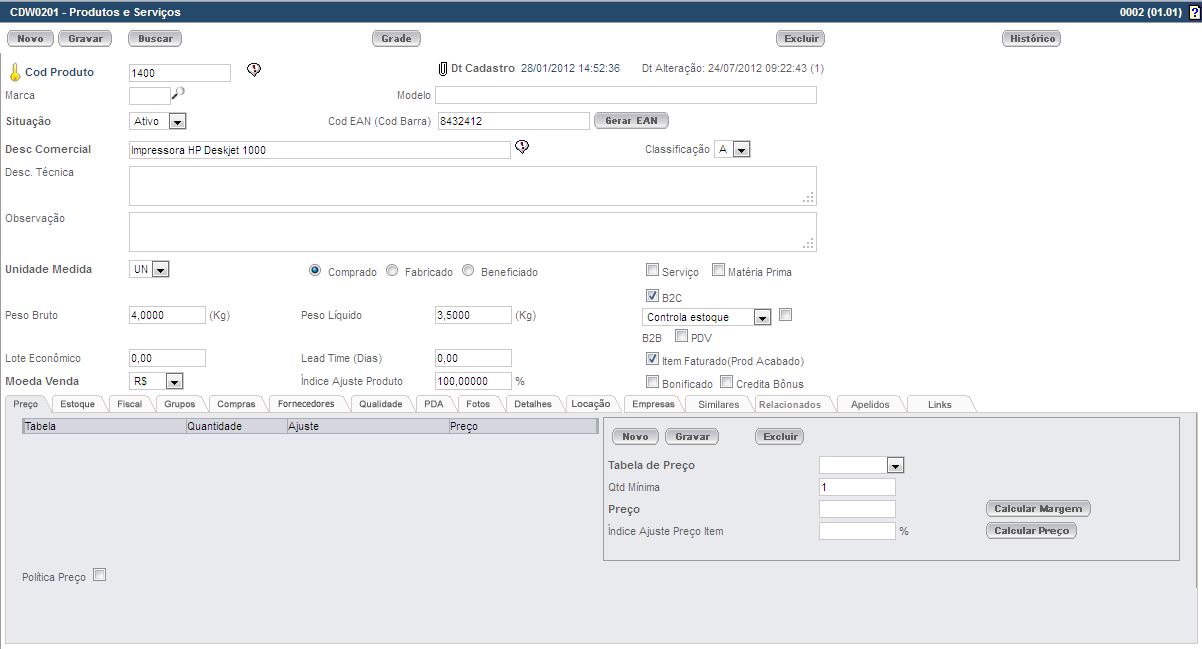Open the Fornecedores tab

[x=308, y=404]
